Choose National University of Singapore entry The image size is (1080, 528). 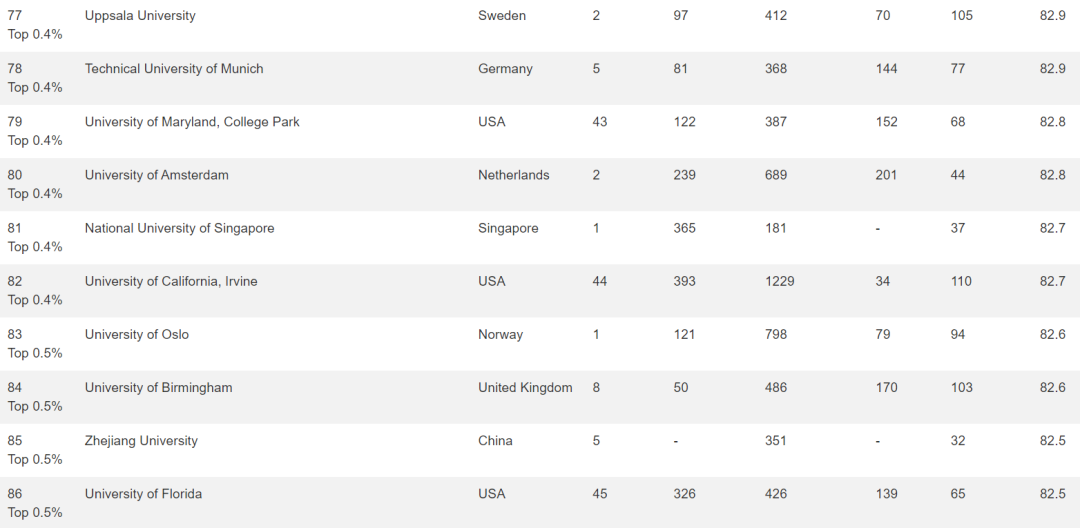(x=179, y=229)
